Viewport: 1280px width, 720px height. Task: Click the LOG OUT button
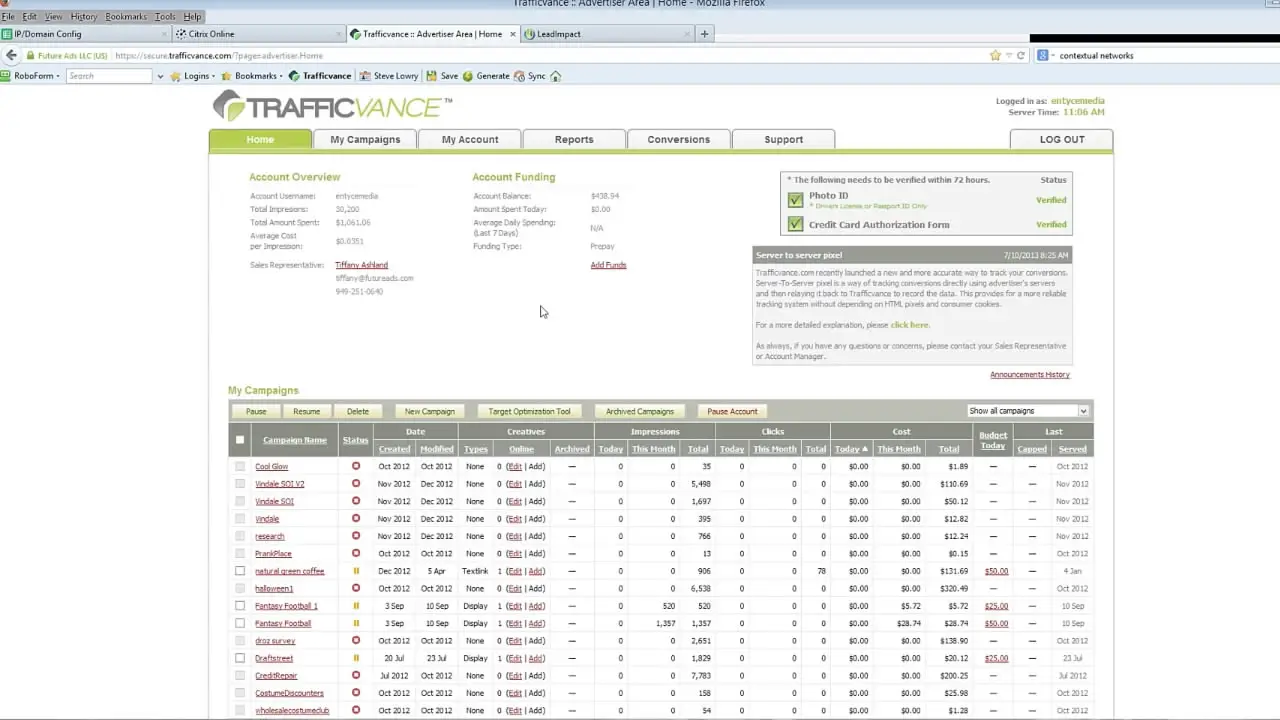(x=1061, y=139)
